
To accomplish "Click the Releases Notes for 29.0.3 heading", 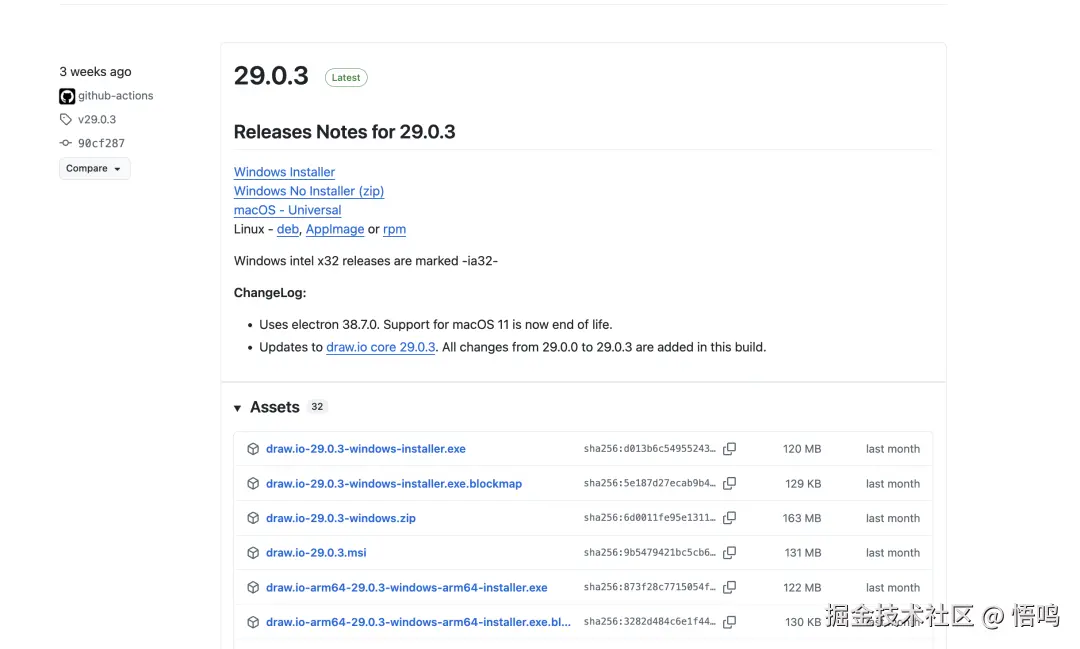I will (x=344, y=132).
